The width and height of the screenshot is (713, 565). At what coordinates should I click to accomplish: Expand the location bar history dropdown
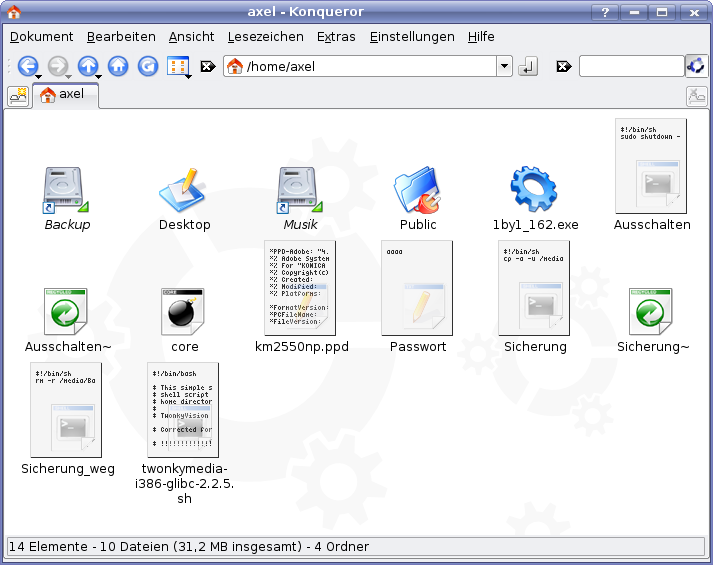(504, 66)
